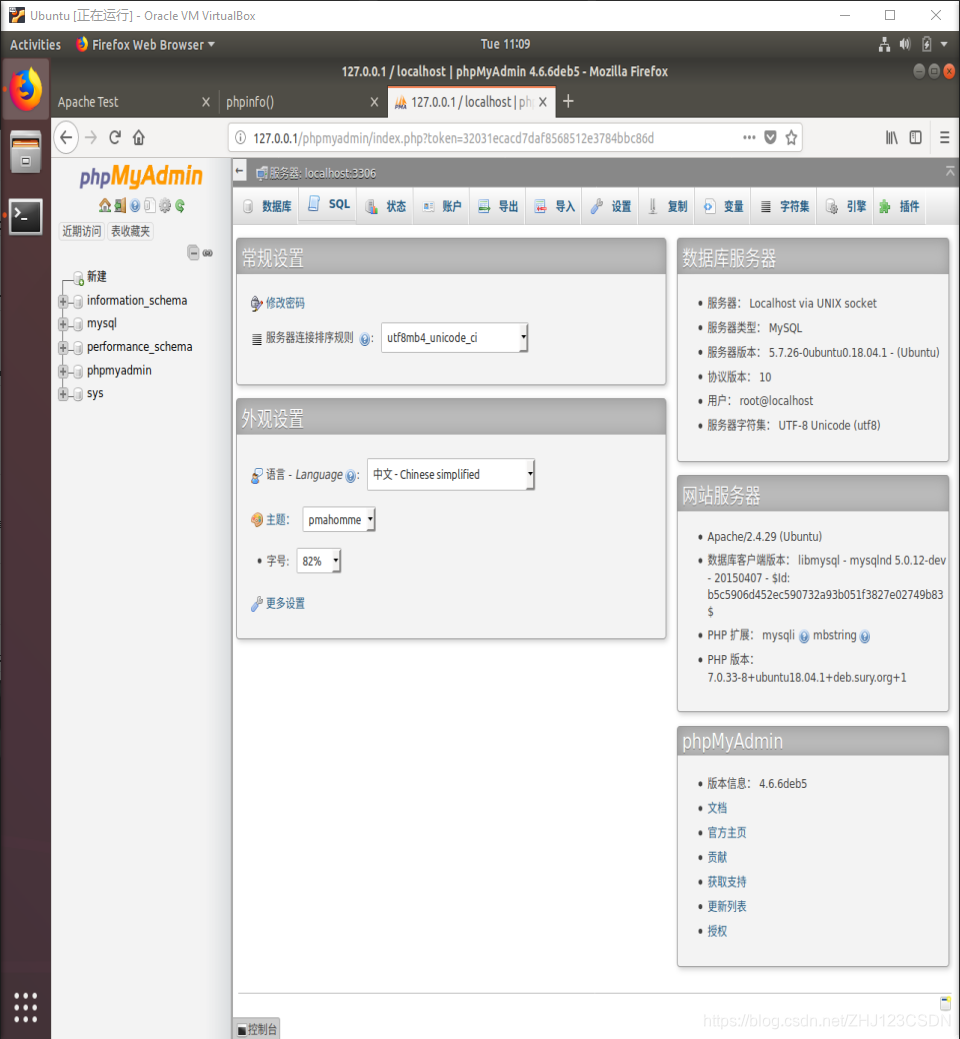Screen dimensions: 960x1039
Task: Click 获取支持 get support link
Action: click(x=726, y=882)
